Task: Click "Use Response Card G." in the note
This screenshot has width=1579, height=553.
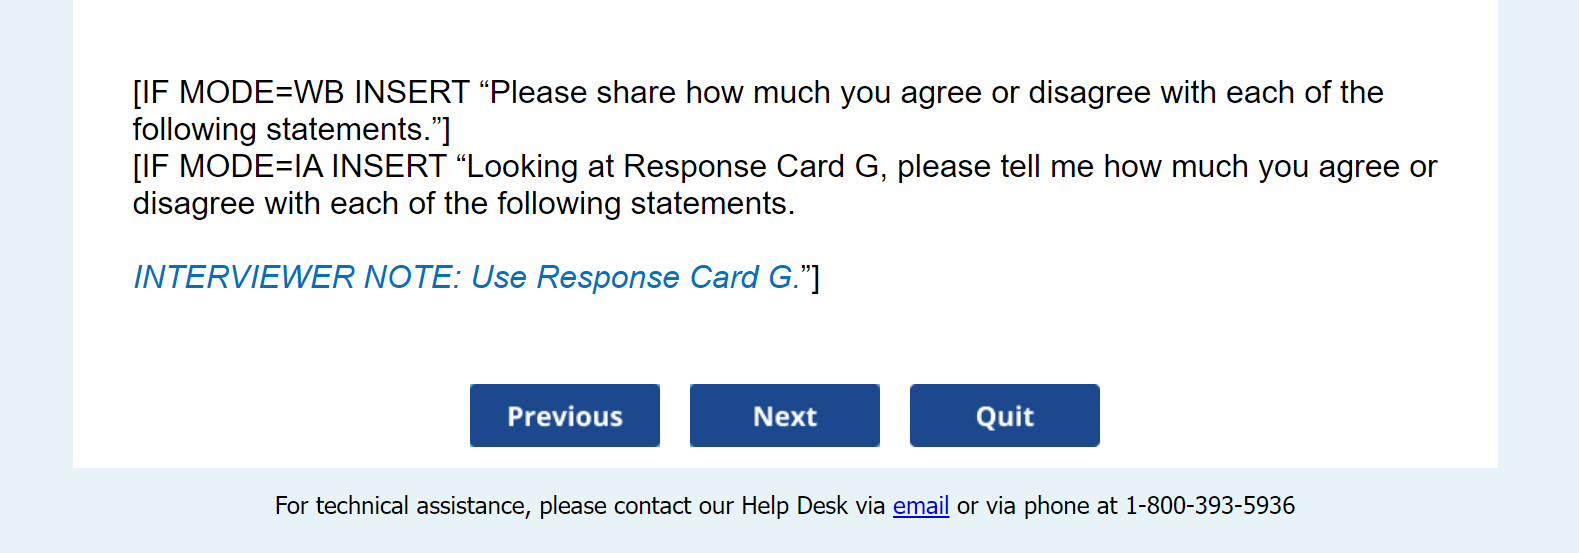Action: (x=635, y=277)
